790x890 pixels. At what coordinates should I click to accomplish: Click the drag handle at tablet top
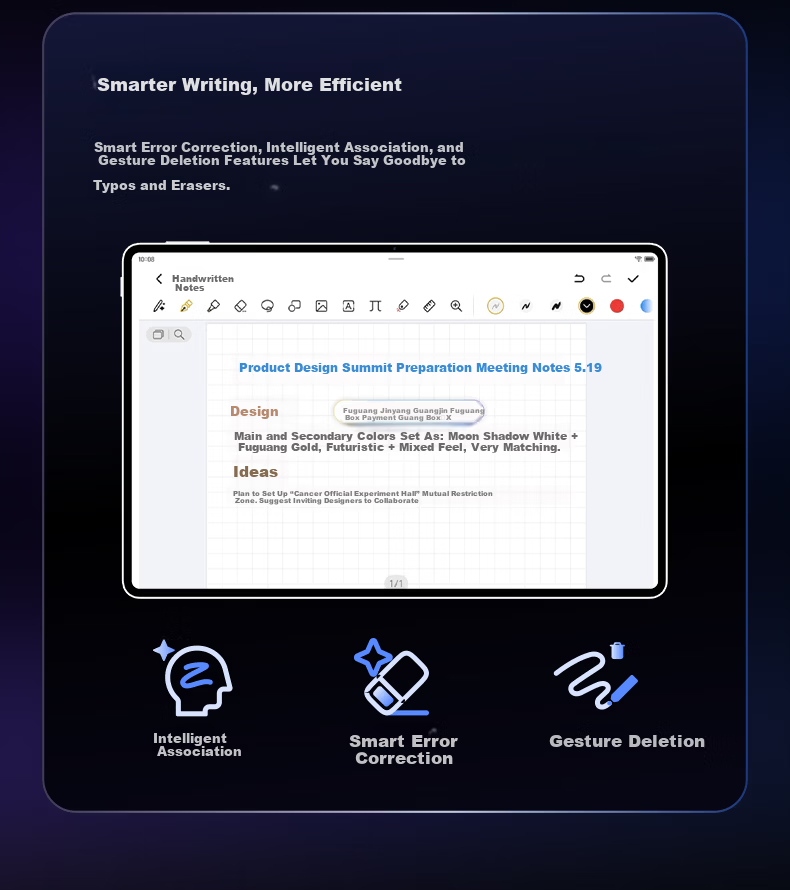coord(396,259)
